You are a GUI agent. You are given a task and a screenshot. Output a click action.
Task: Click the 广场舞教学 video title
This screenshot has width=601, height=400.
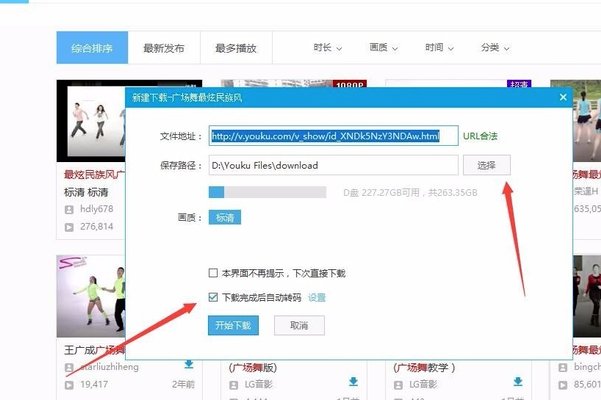(424, 367)
